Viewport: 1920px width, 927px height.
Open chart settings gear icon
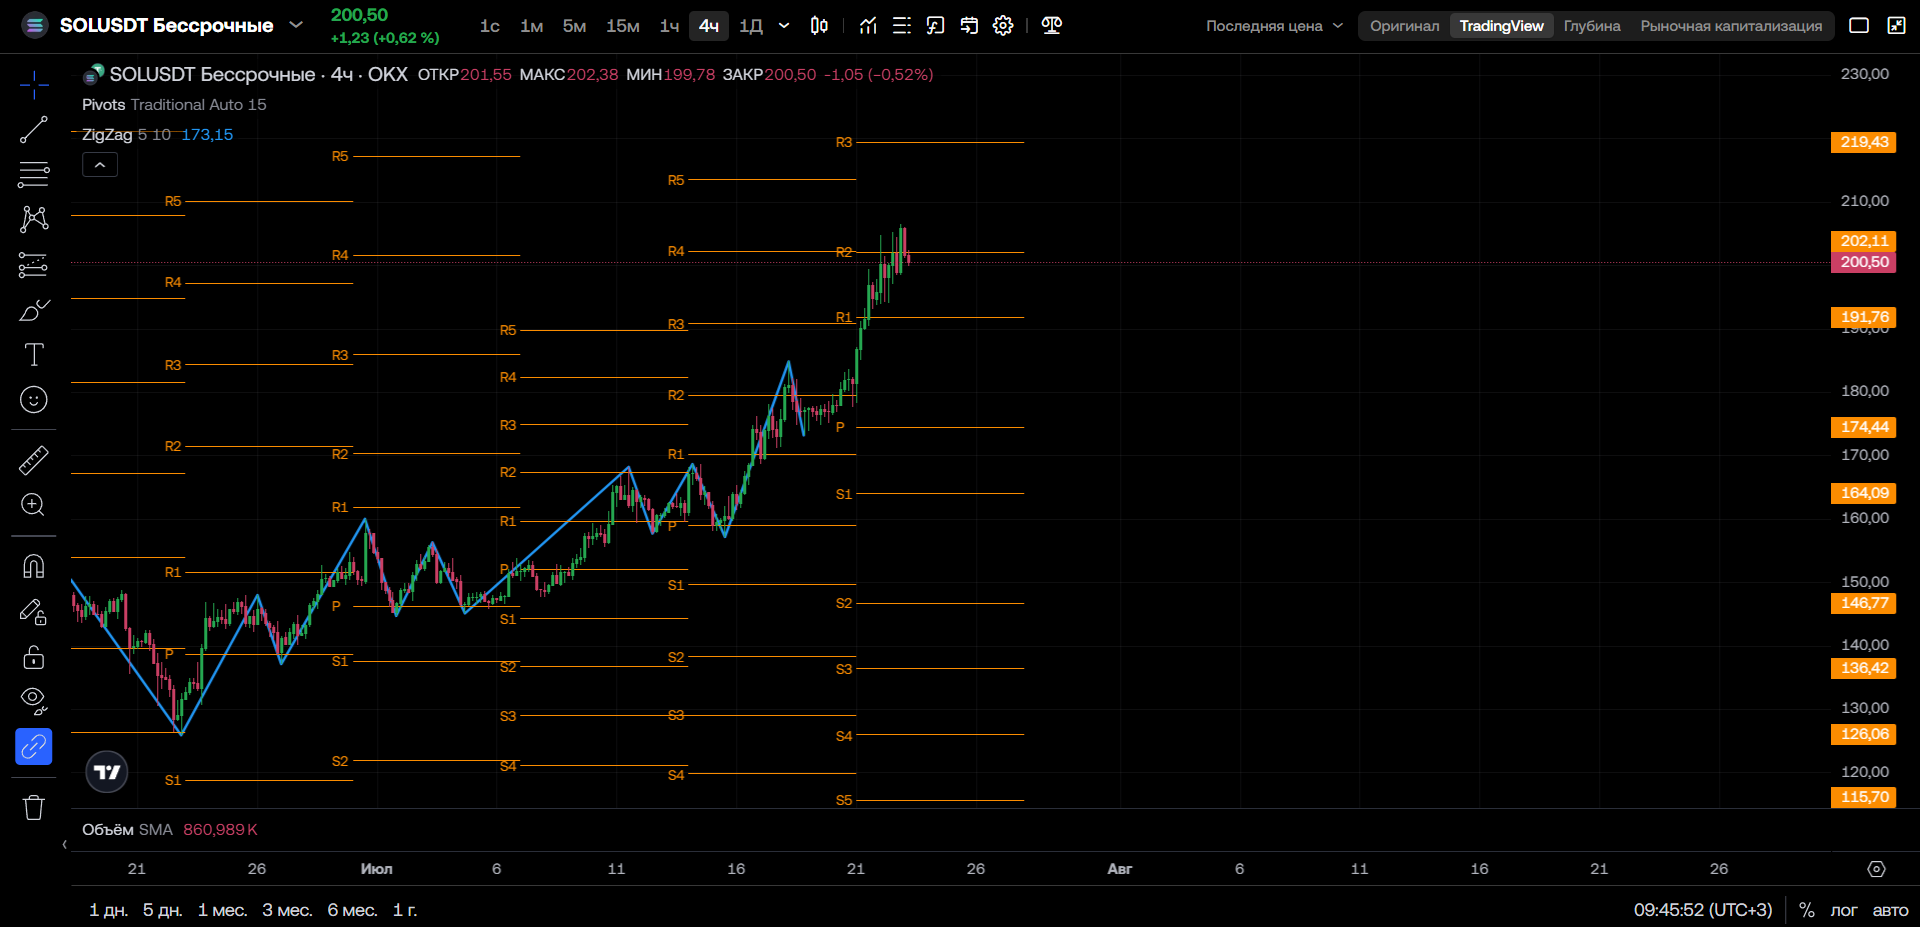click(1003, 26)
